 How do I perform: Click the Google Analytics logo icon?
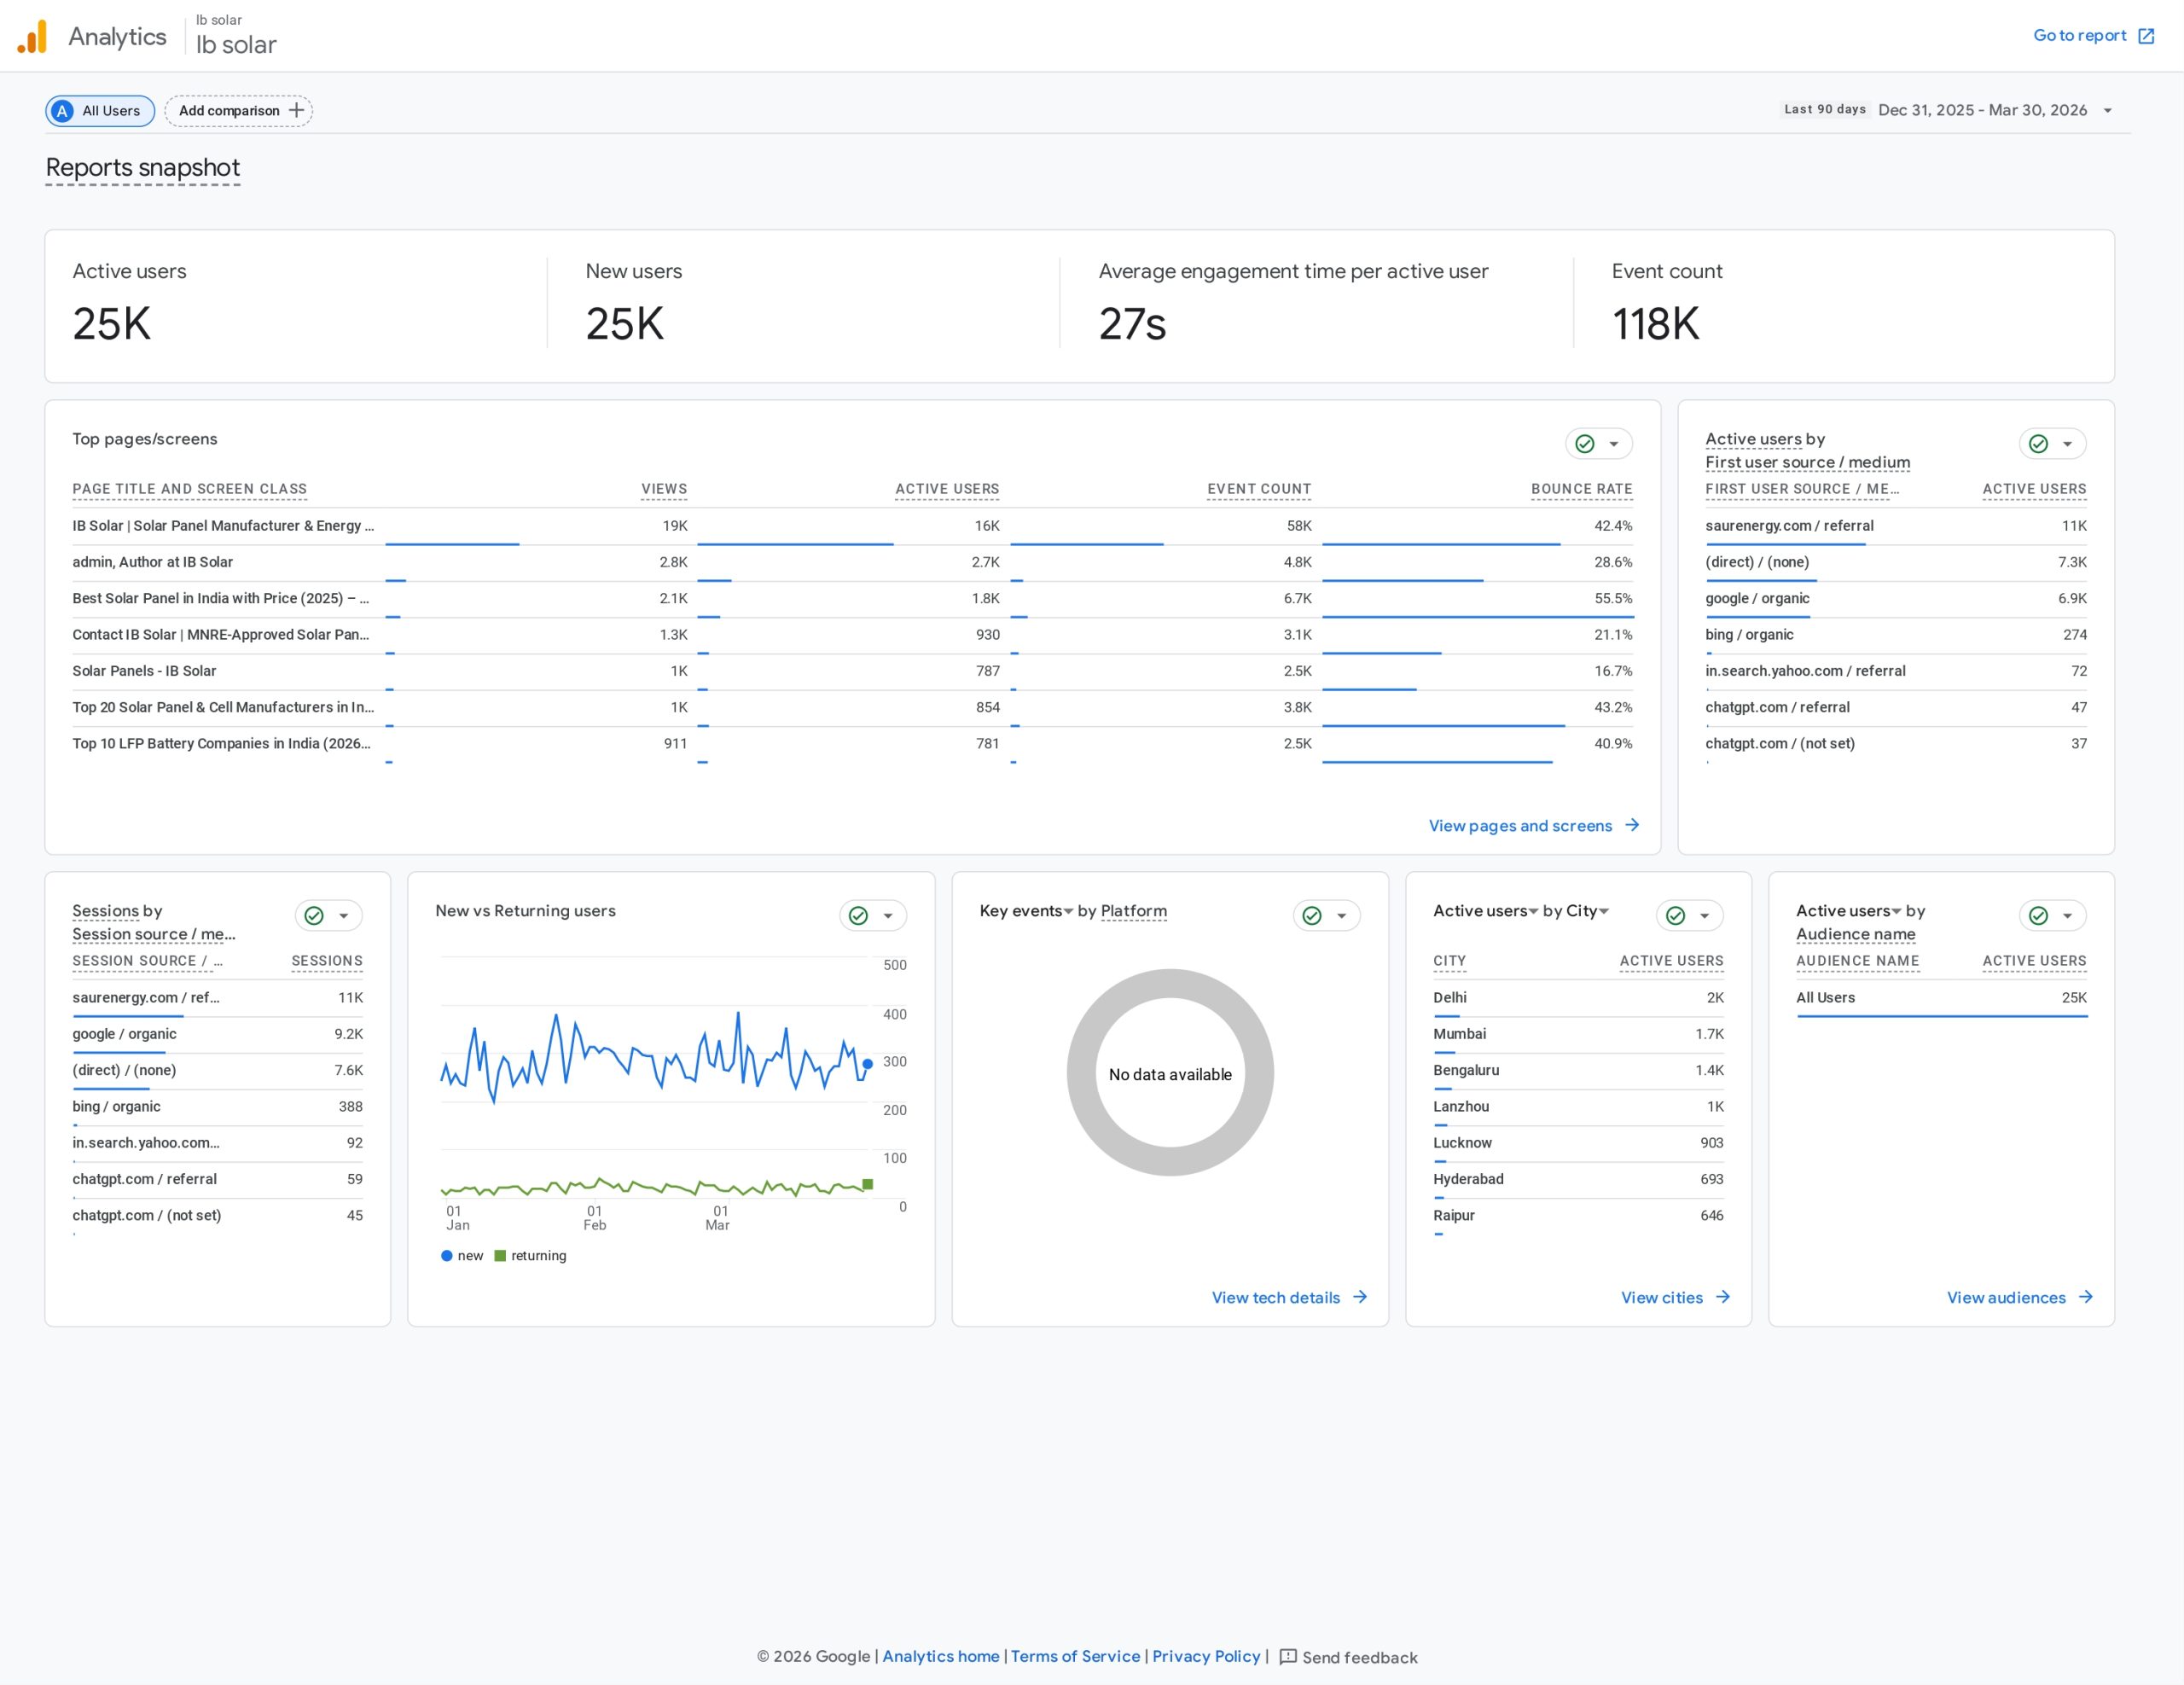(x=32, y=36)
